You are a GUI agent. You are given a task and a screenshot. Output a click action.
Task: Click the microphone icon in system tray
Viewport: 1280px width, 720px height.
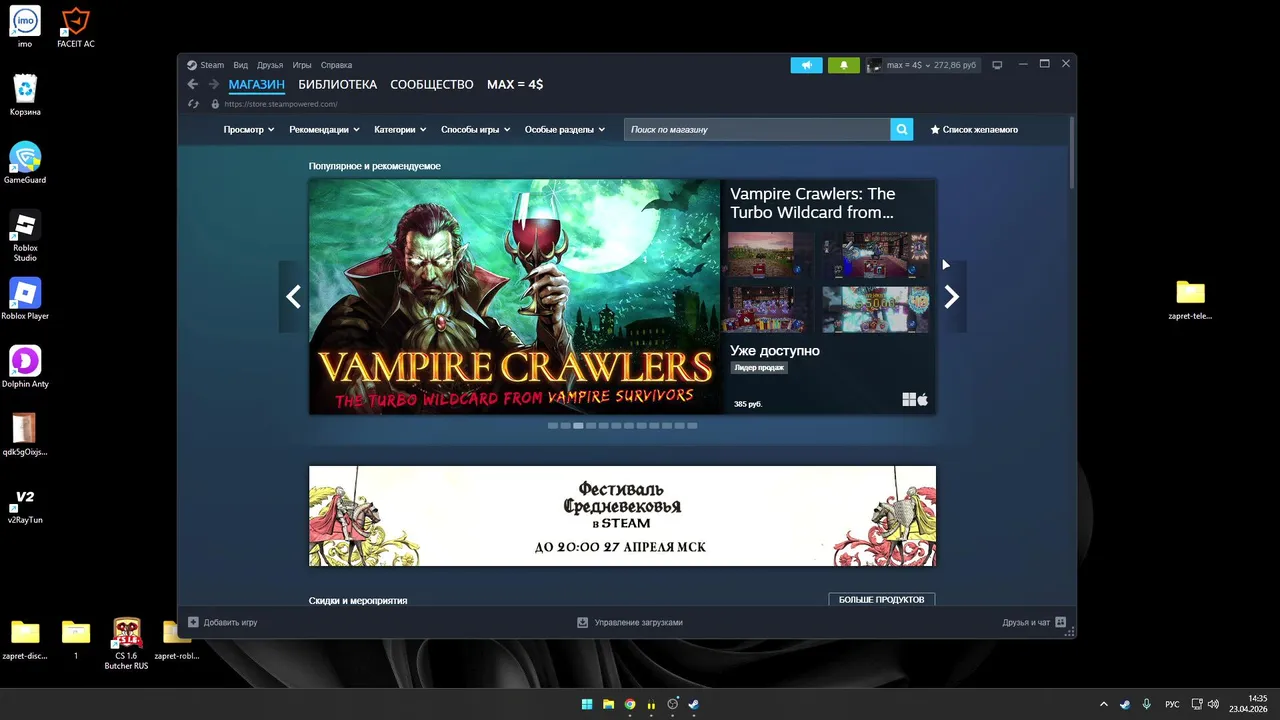click(1146, 704)
